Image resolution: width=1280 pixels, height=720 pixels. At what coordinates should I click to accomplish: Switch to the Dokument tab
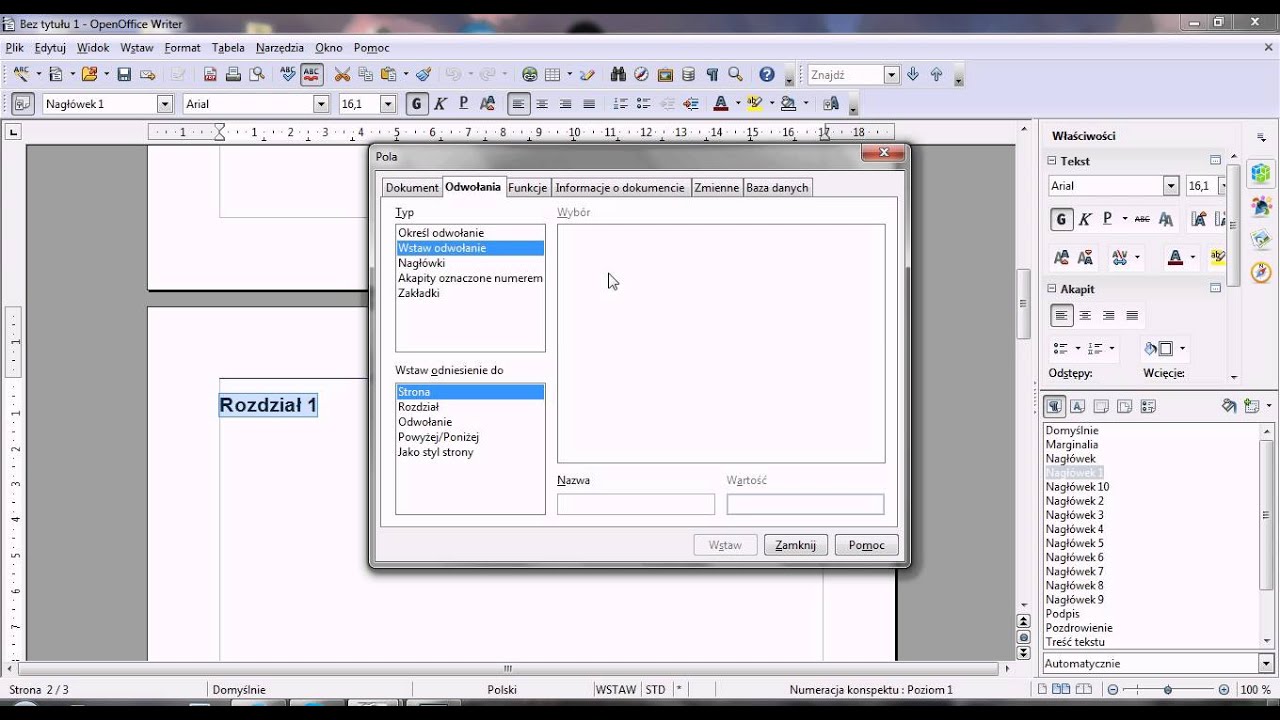[x=412, y=188]
